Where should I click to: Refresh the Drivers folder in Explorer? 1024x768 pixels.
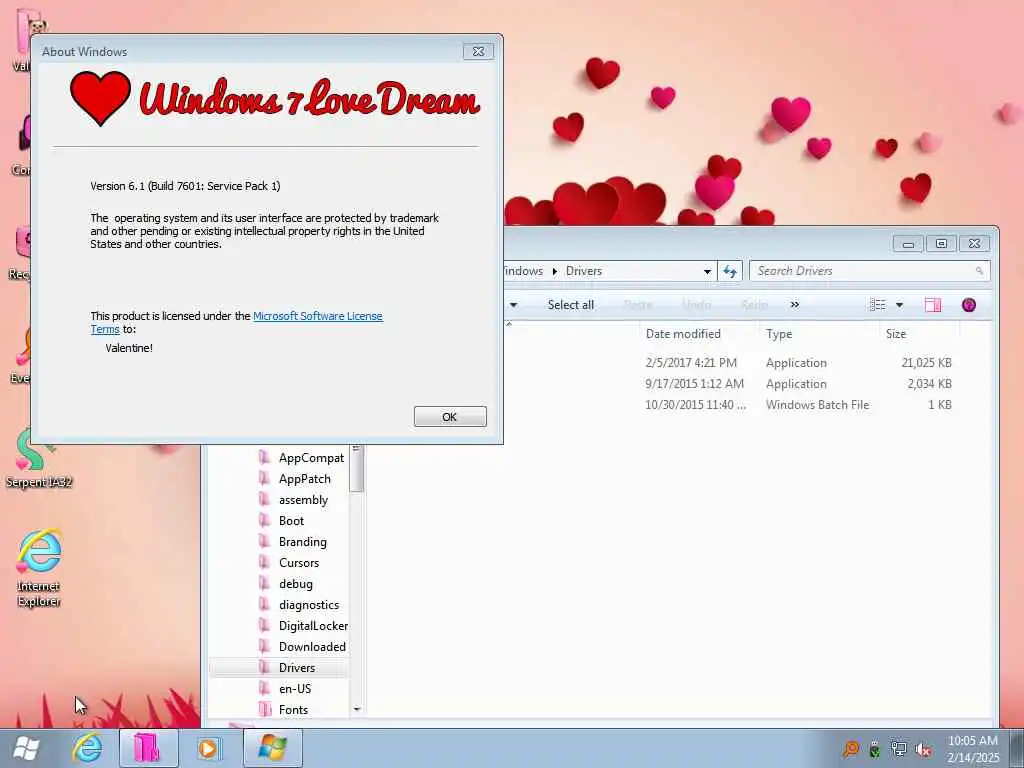point(729,271)
